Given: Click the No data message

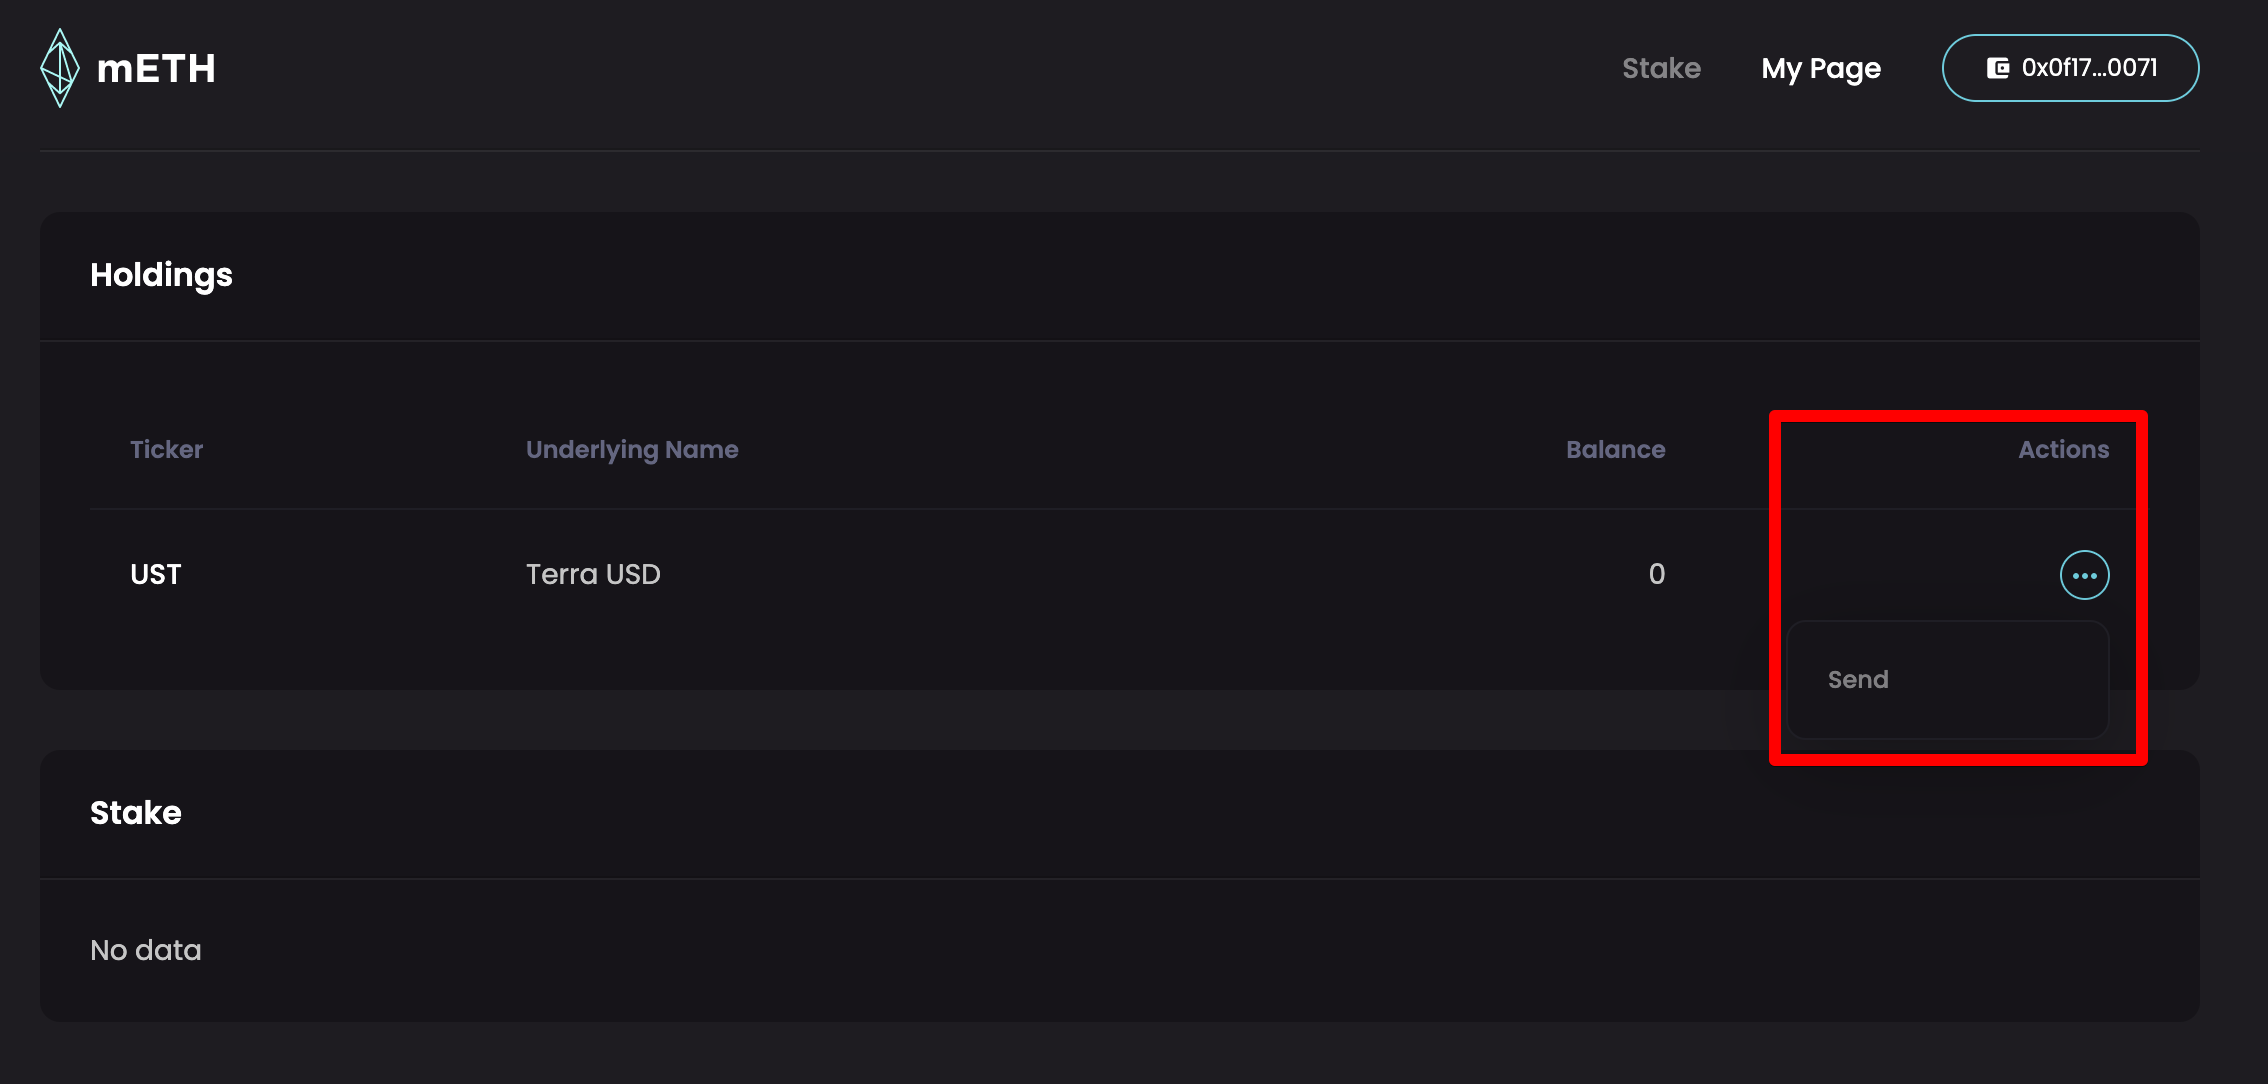Looking at the screenshot, I should click(x=146, y=950).
